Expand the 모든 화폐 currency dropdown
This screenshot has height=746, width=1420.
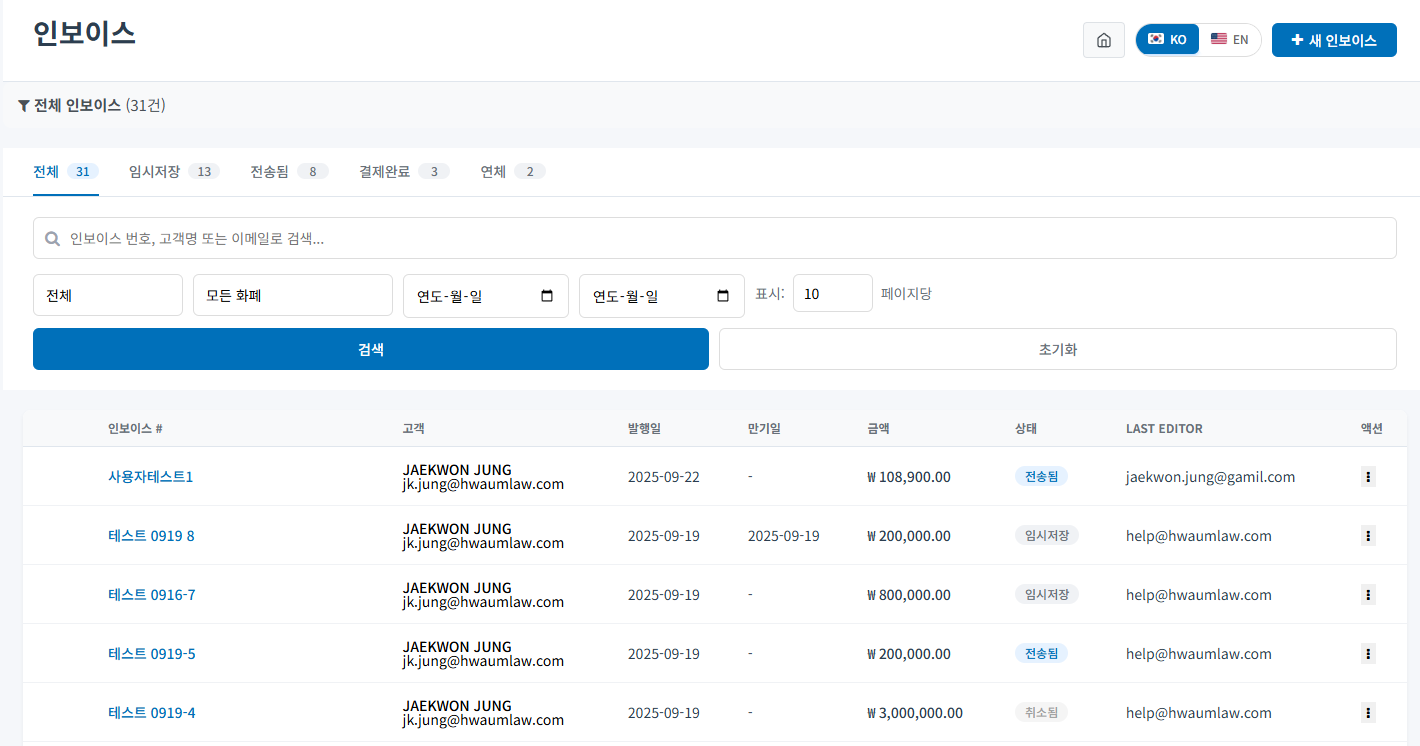pos(292,295)
